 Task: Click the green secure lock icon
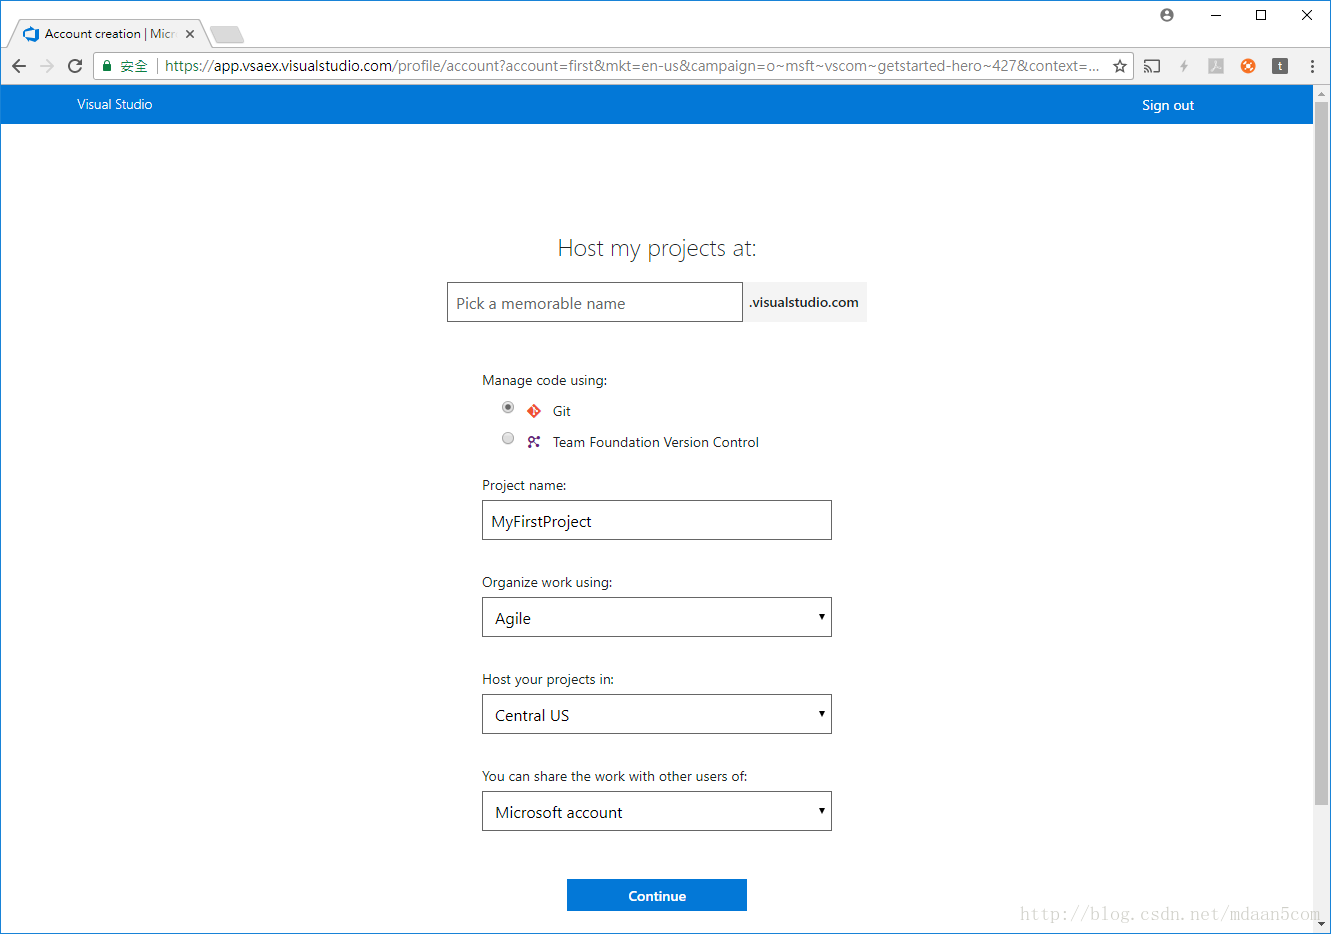(x=107, y=66)
